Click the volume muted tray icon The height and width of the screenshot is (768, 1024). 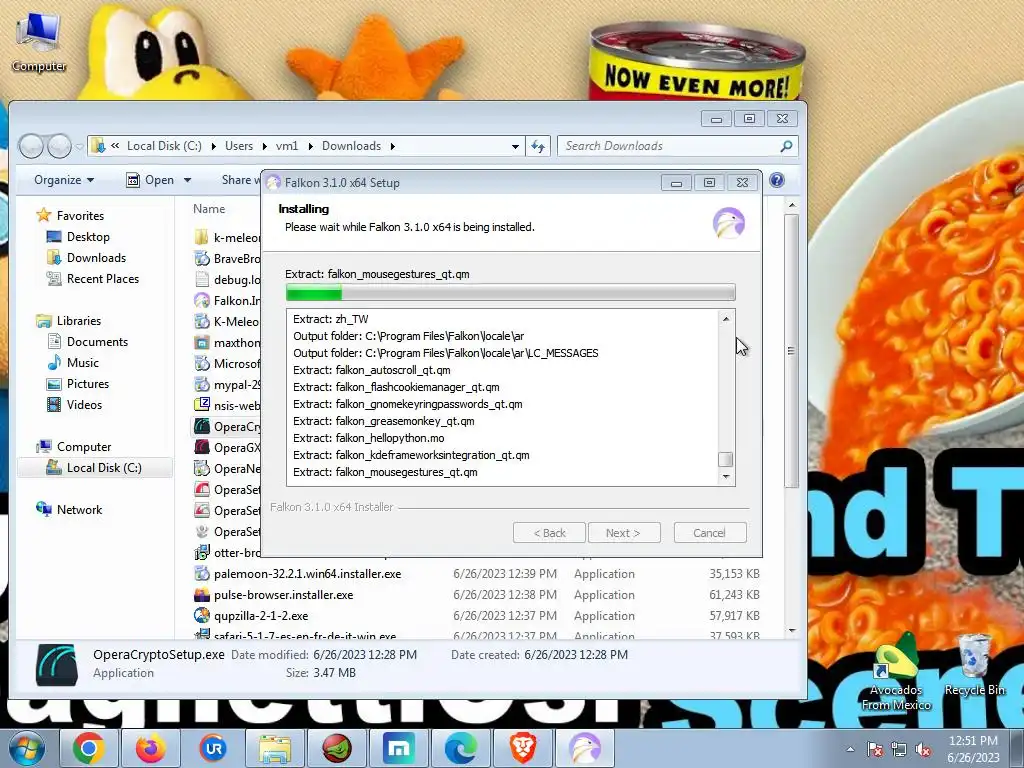[x=923, y=750]
